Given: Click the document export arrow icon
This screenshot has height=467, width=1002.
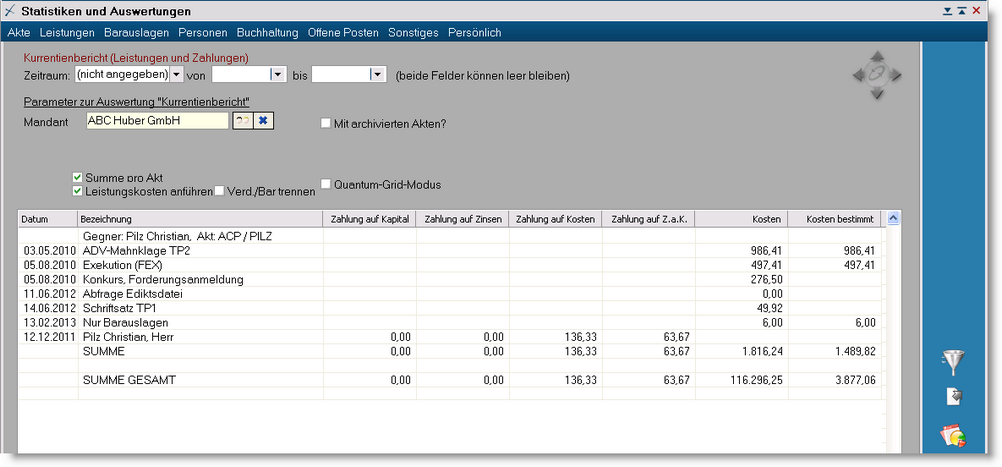Looking at the screenshot, I should [x=954, y=397].
